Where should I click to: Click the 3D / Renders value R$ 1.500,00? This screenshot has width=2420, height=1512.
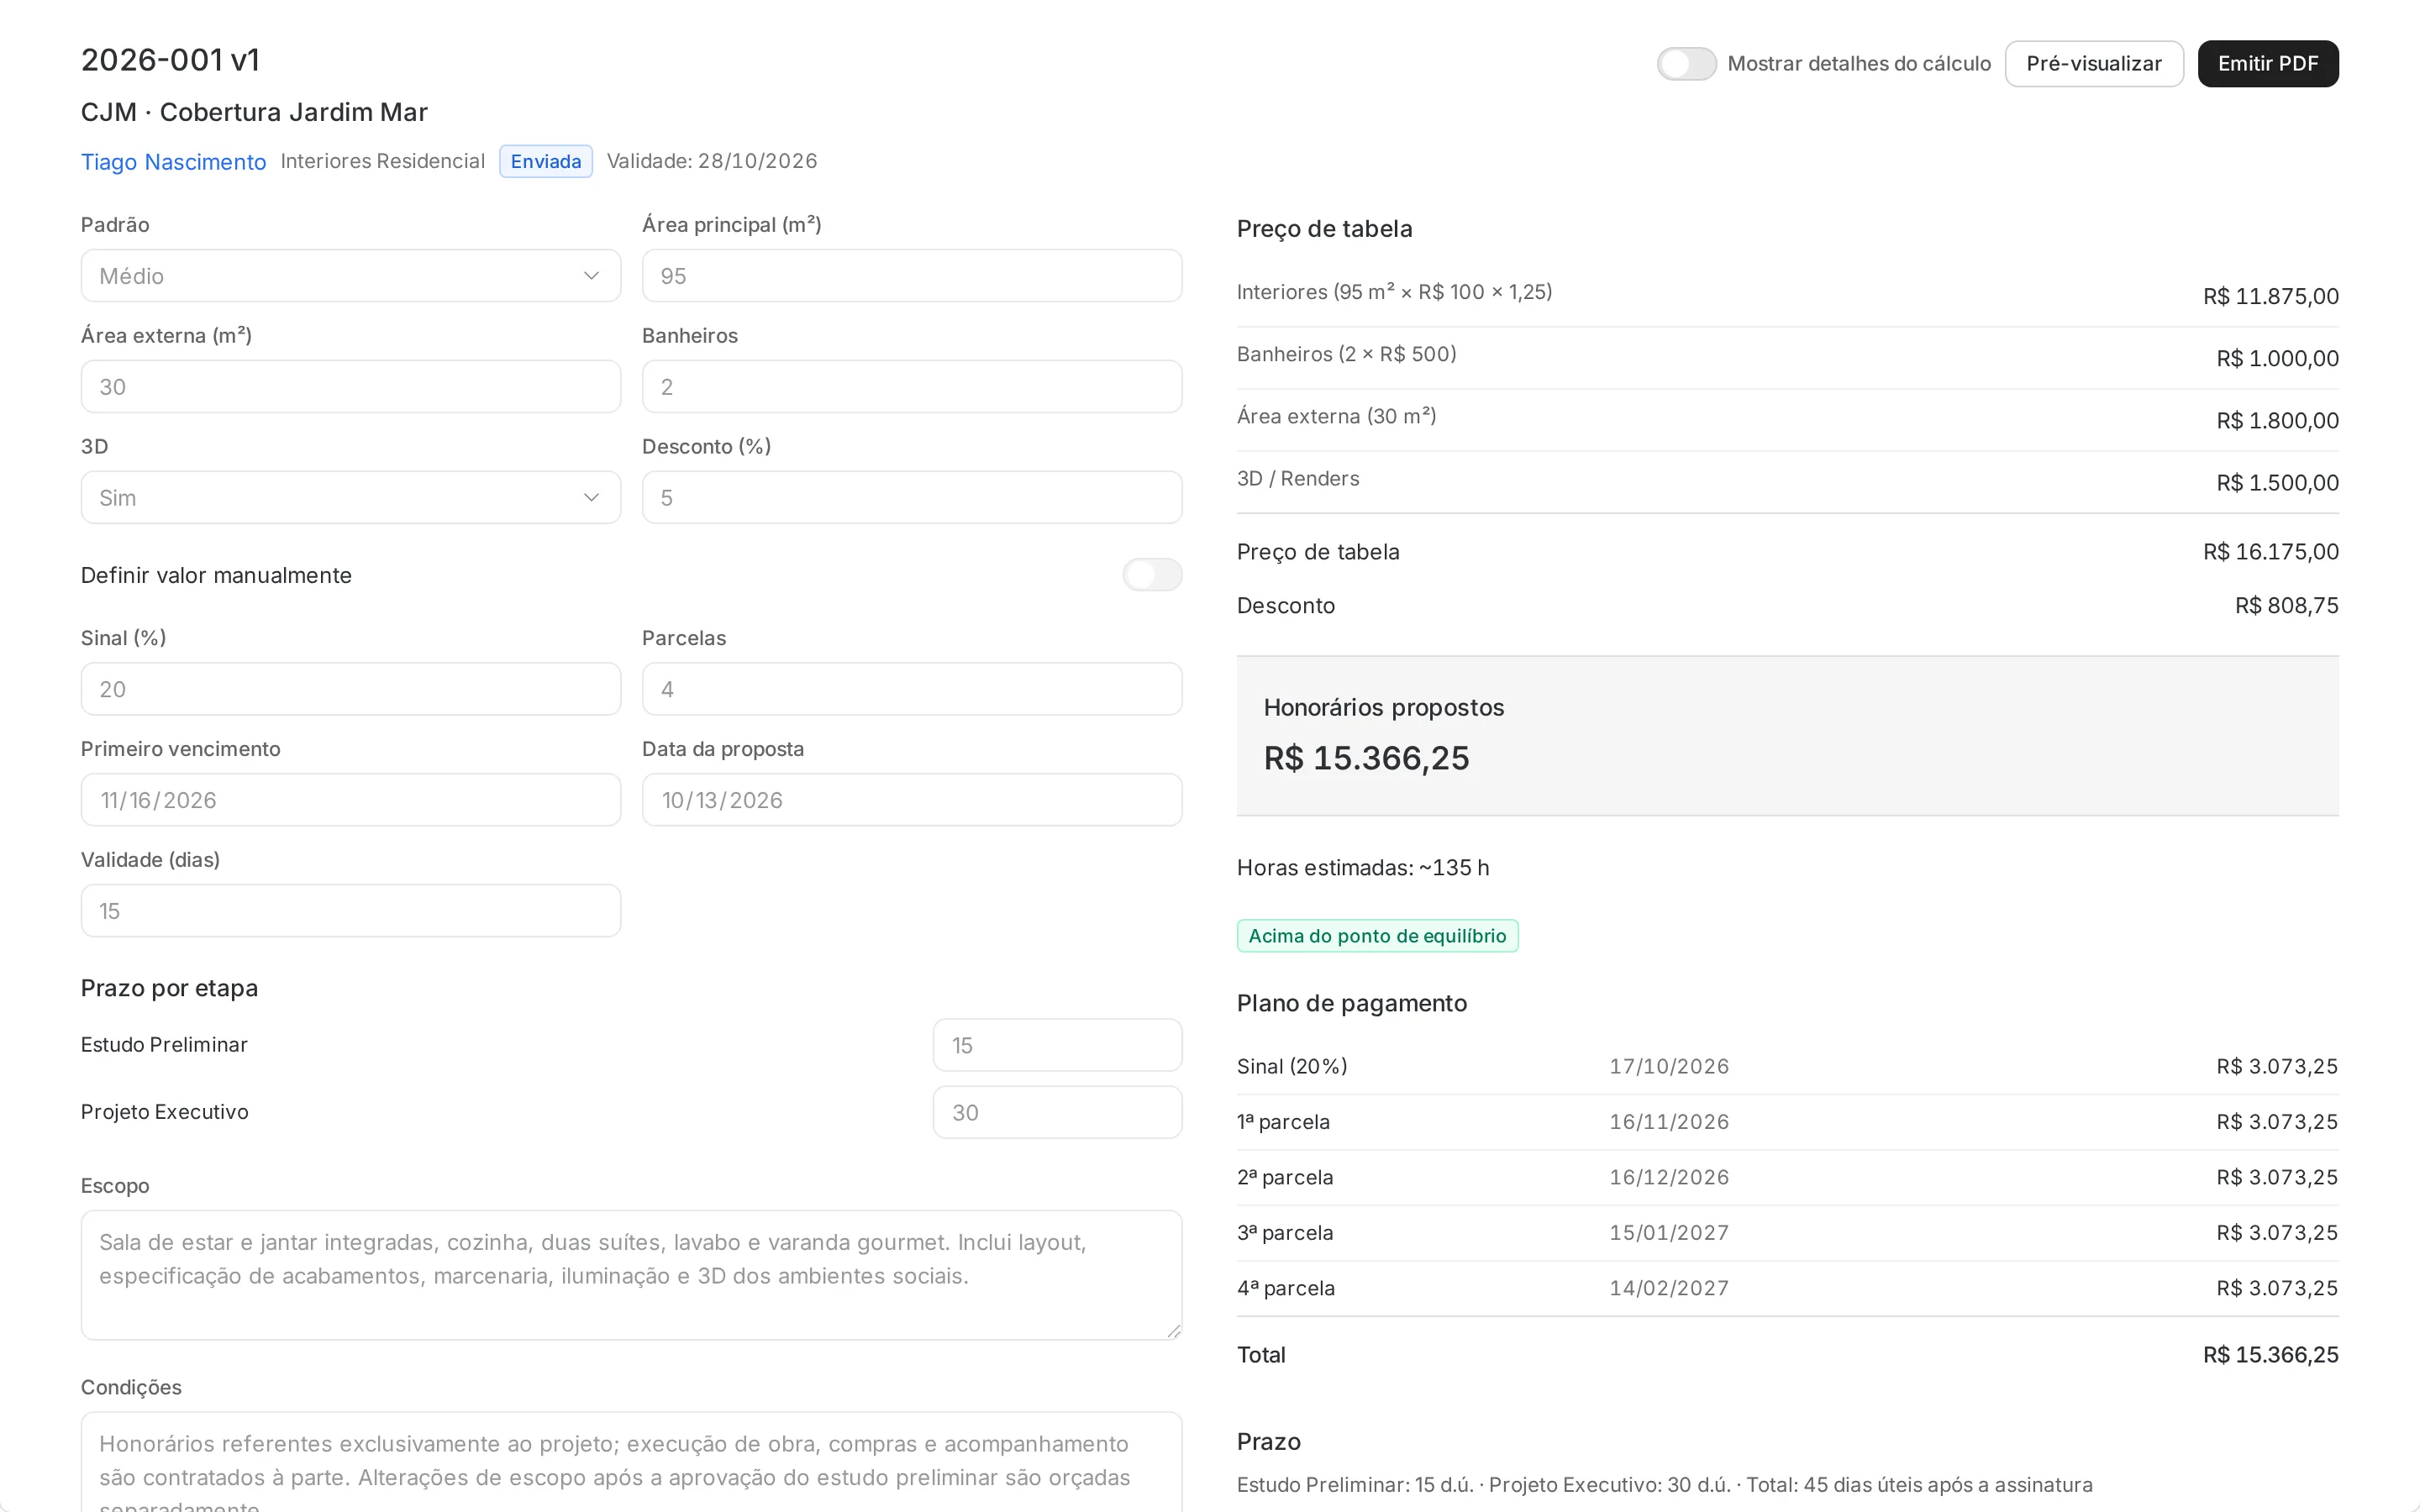click(2277, 483)
